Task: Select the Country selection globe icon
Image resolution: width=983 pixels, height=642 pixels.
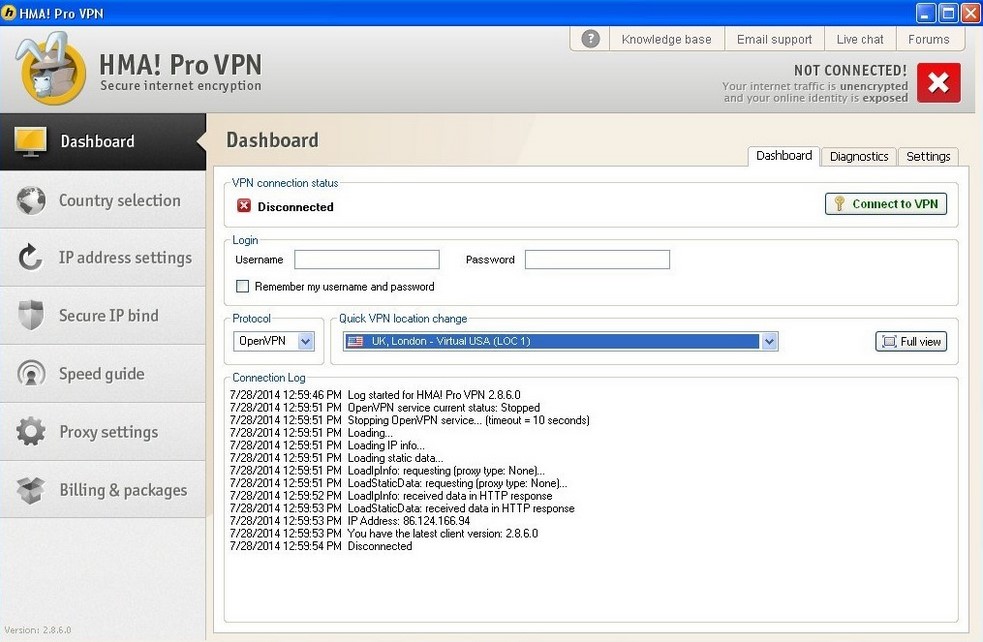Action: tap(30, 199)
